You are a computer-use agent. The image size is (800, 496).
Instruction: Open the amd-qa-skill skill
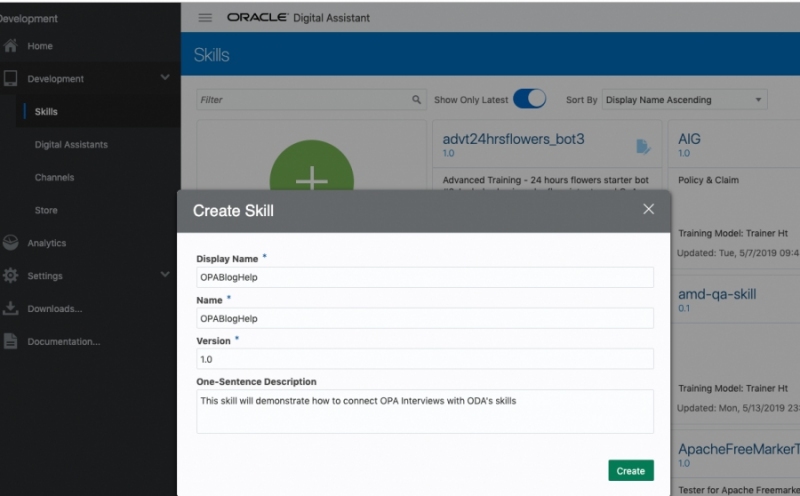pyautogui.click(x=717, y=294)
